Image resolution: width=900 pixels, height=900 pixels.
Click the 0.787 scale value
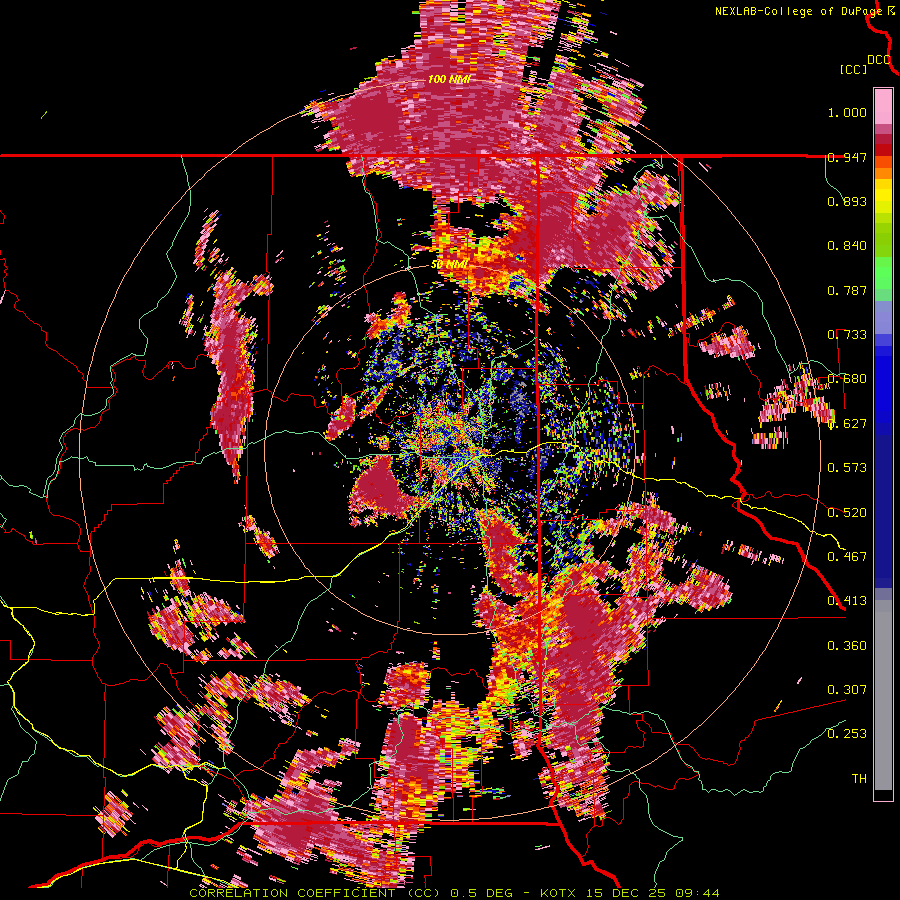pos(847,290)
